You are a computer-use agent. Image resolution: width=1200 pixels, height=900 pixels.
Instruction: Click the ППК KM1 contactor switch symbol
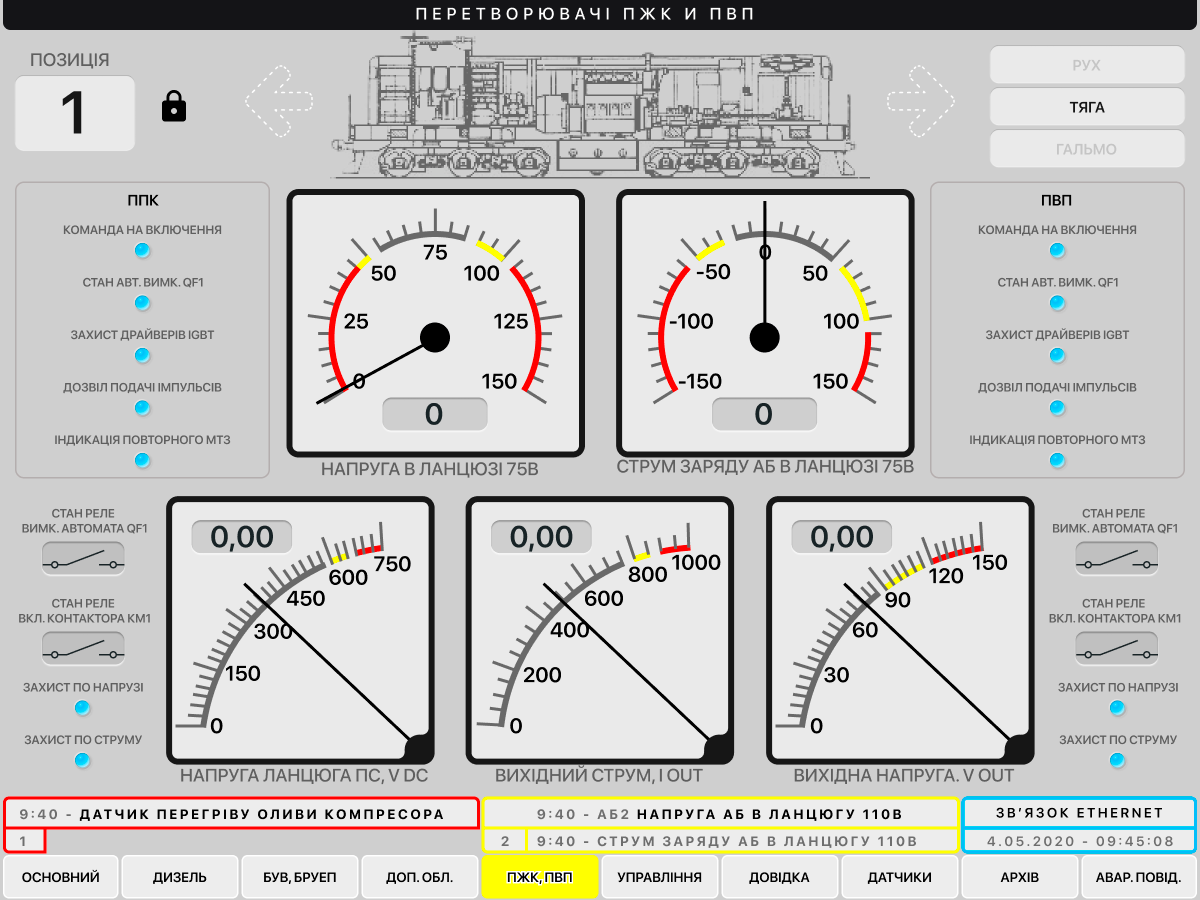(x=83, y=650)
